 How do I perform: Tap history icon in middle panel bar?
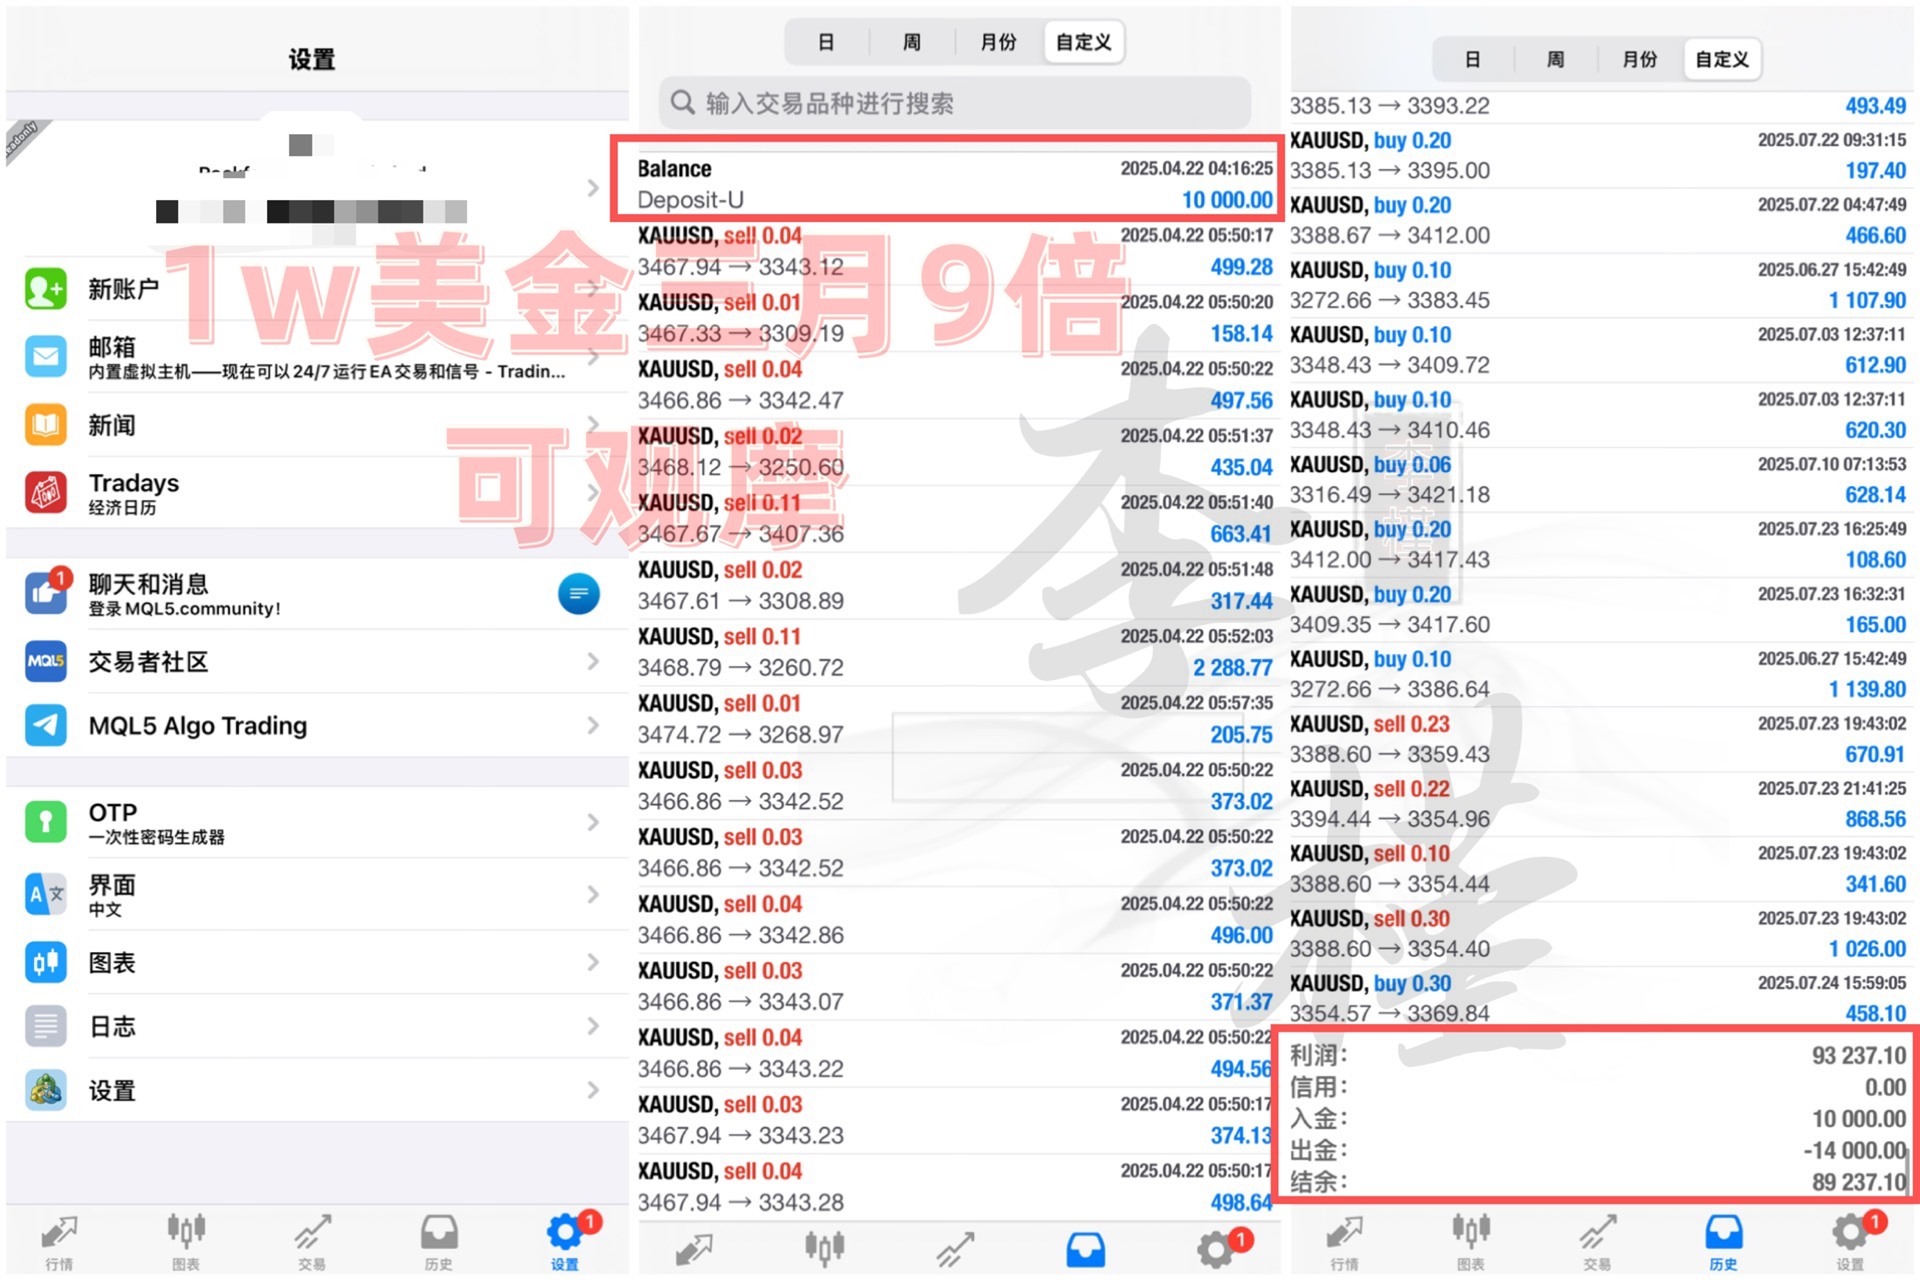tap(1085, 1249)
